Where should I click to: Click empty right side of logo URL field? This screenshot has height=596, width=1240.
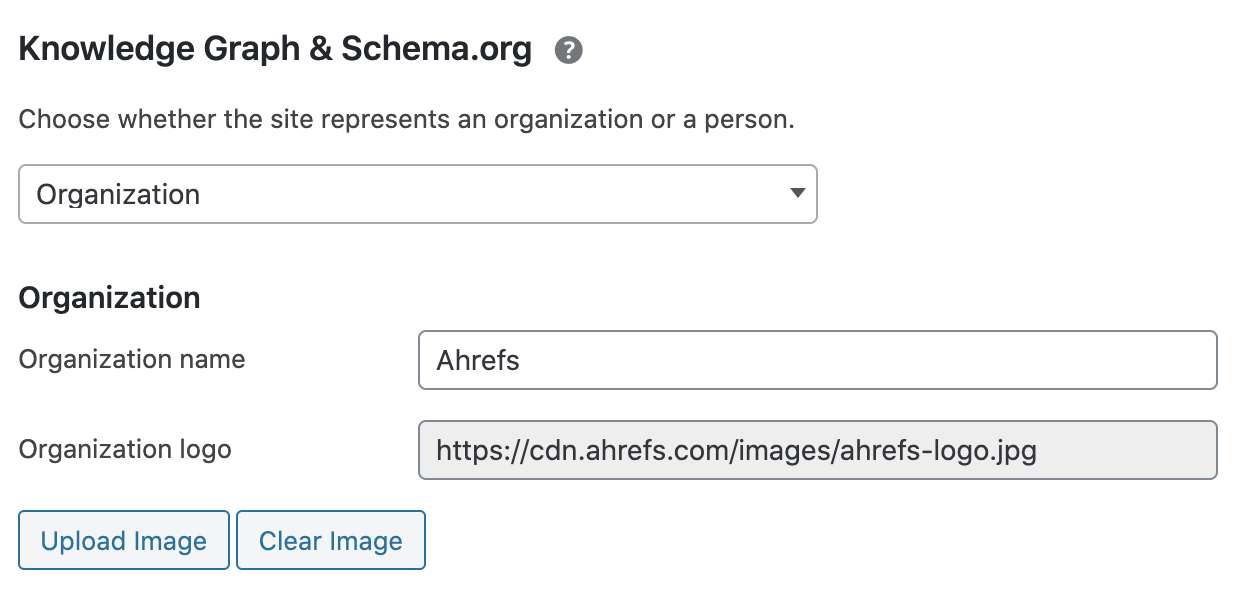pyautogui.click(x=1130, y=450)
